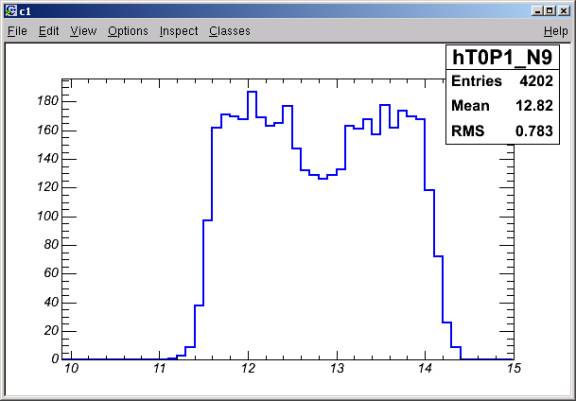Open the File menu

17,31
